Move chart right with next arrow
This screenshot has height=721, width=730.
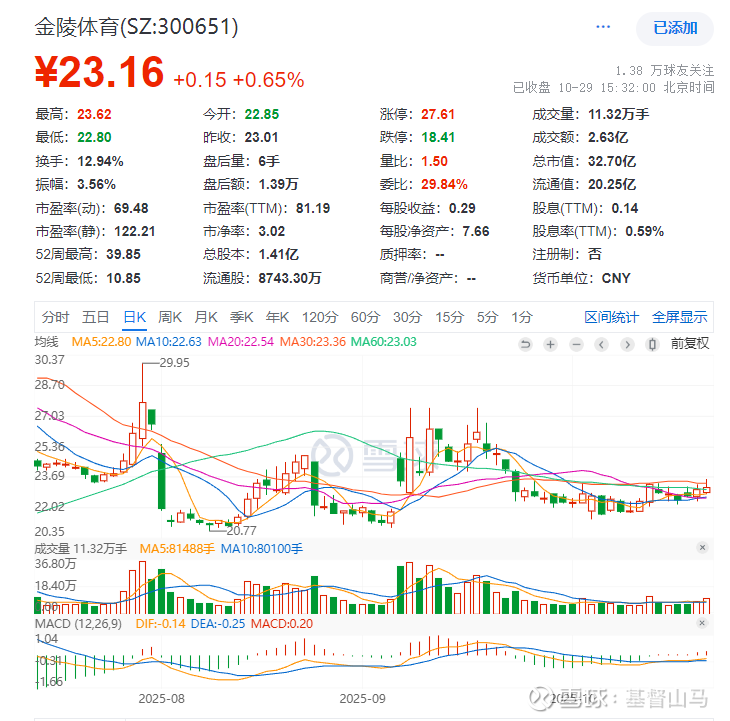627,344
